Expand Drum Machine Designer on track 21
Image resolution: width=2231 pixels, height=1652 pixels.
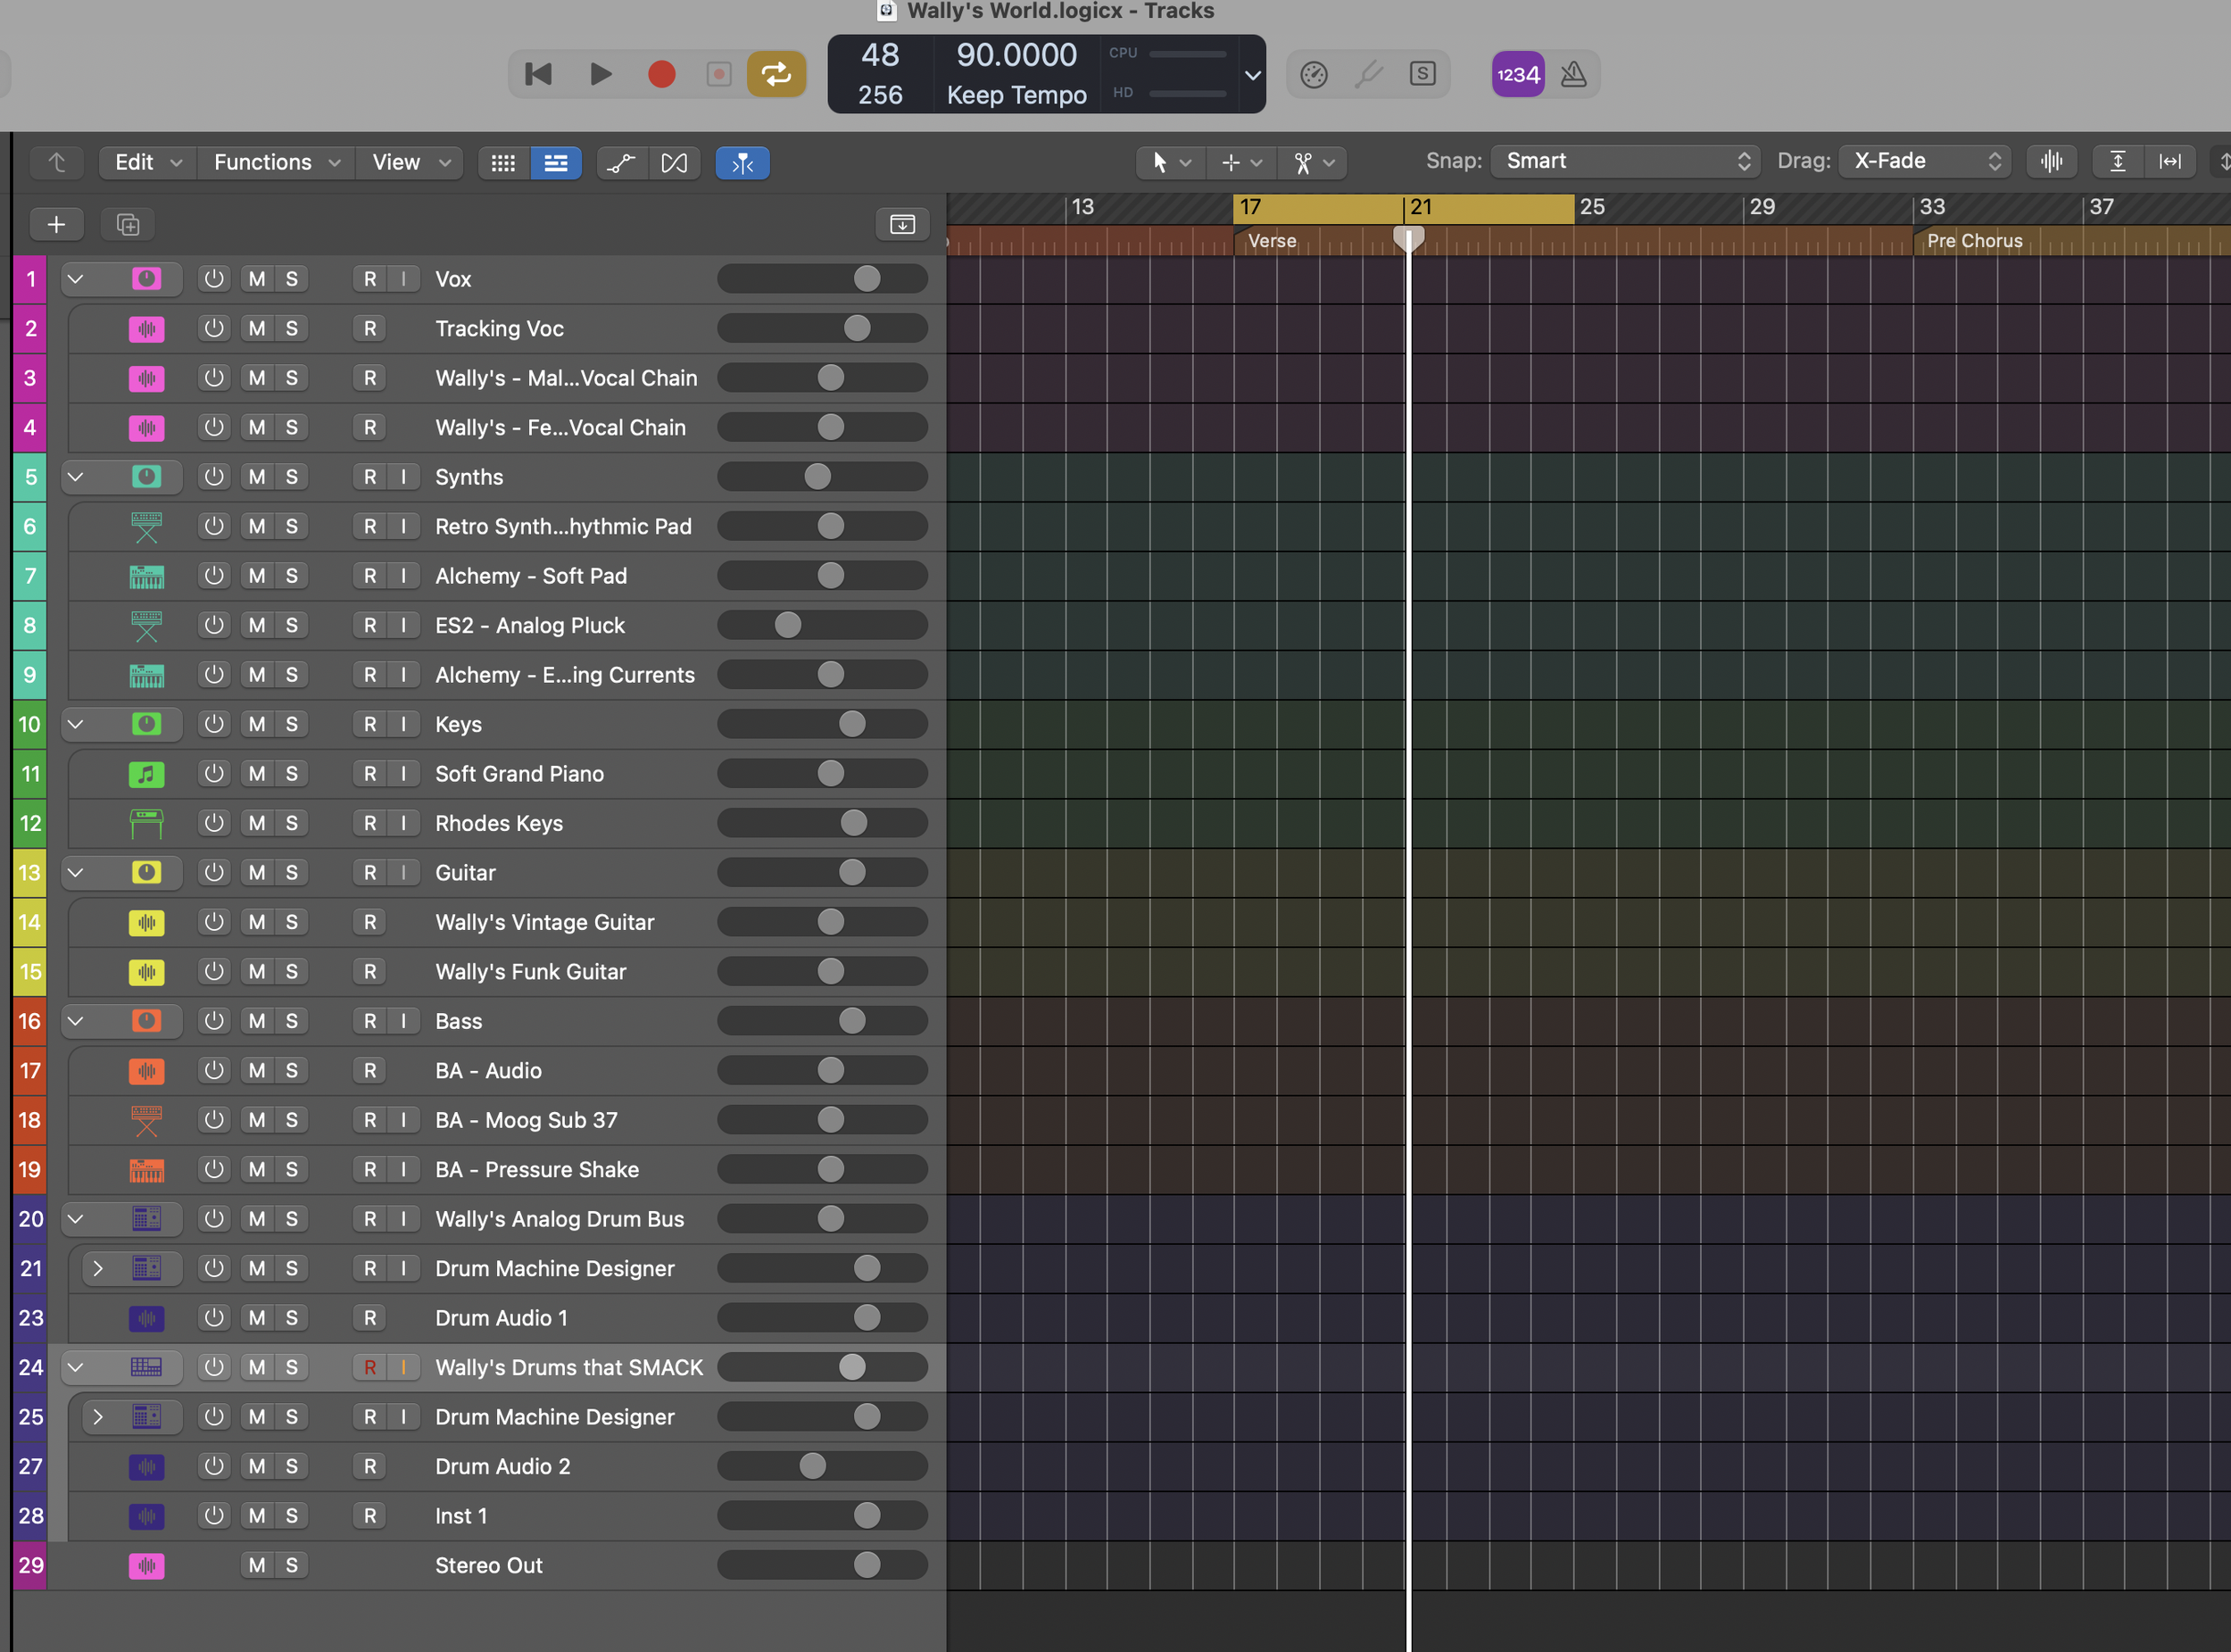(x=98, y=1268)
